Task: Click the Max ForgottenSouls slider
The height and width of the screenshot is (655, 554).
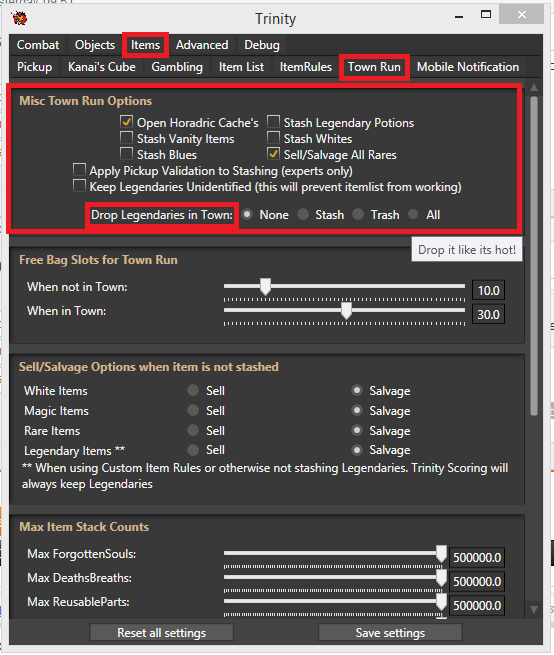Action: pyautogui.click(x=335, y=555)
